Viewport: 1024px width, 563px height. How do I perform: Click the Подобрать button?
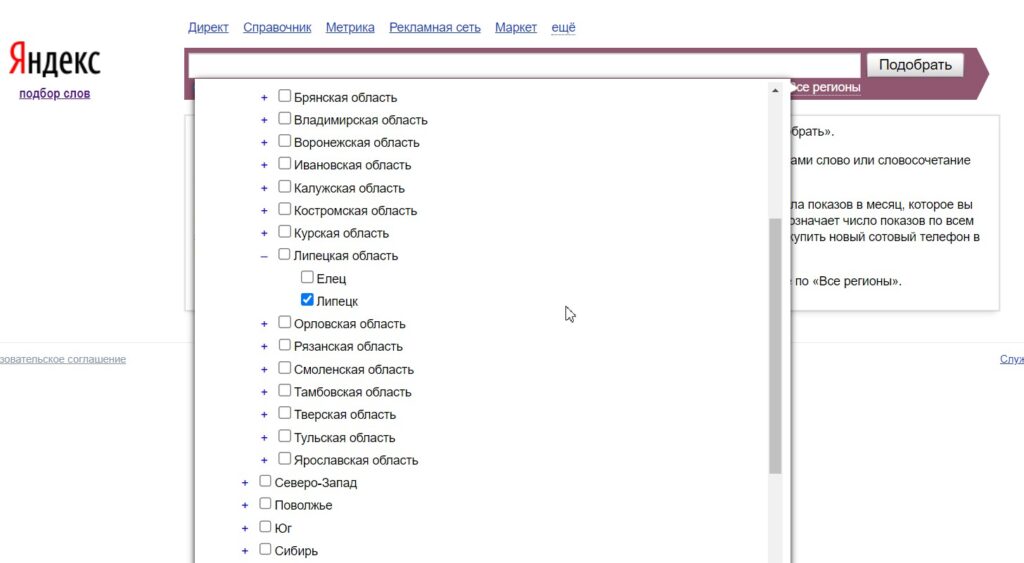click(915, 65)
